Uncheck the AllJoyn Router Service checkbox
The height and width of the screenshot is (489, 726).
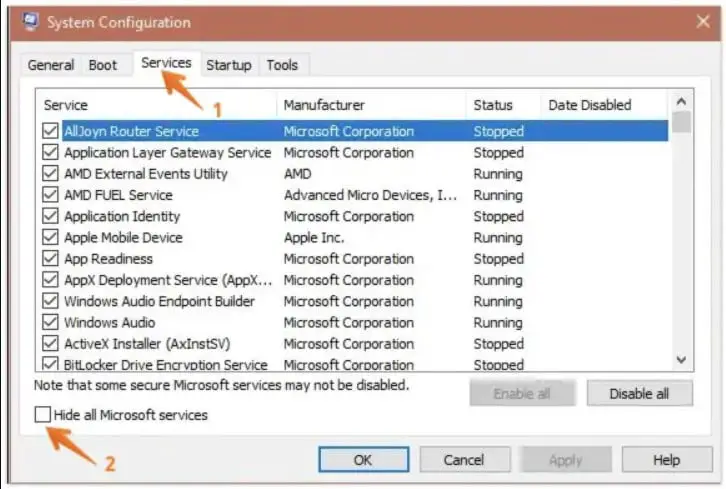point(50,131)
